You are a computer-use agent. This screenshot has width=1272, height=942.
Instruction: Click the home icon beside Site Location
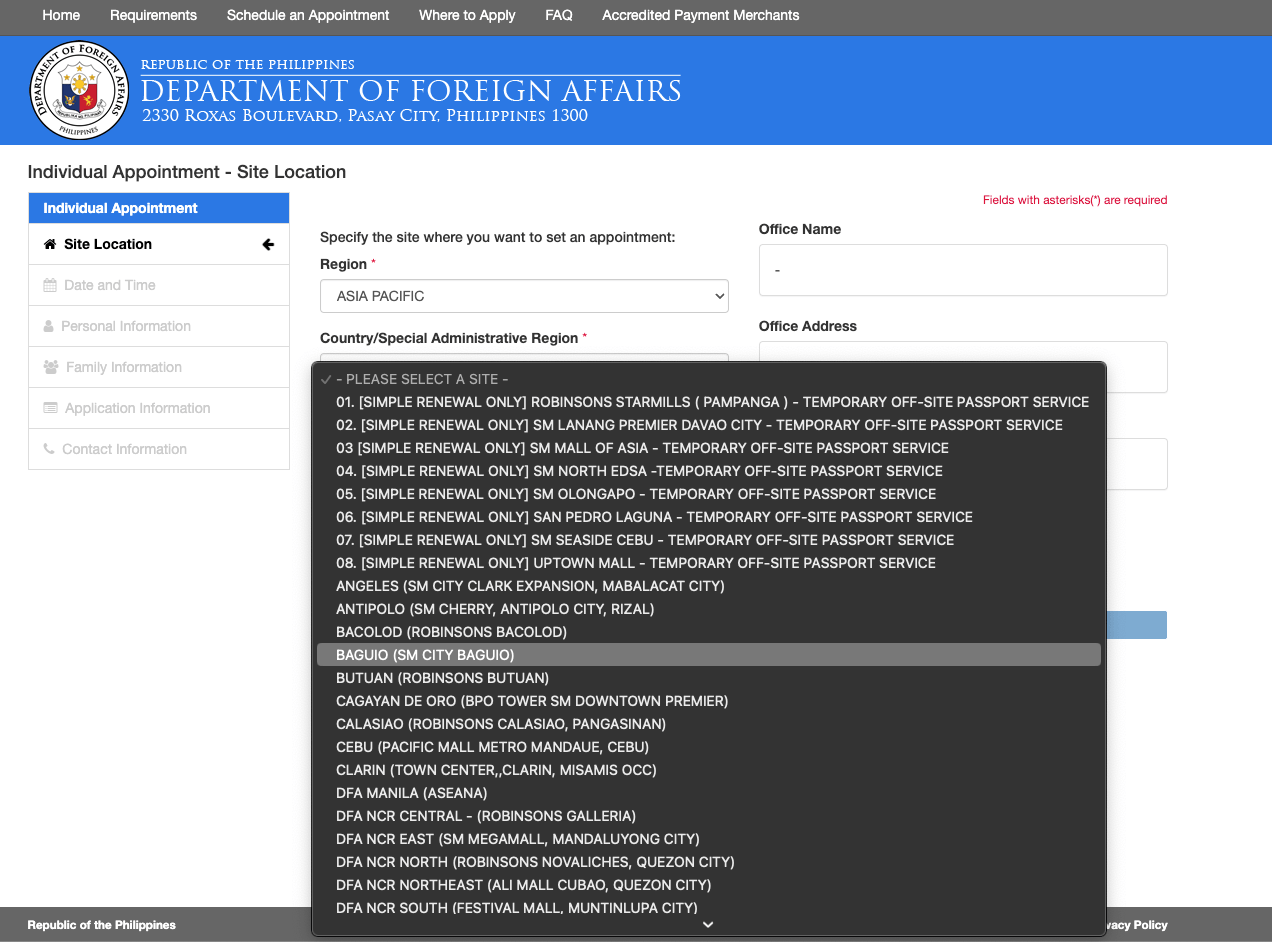50,244
